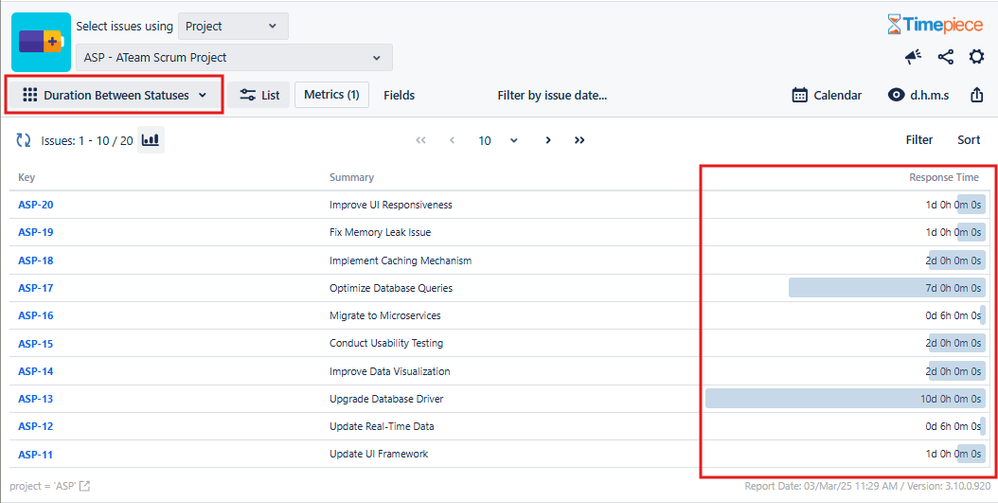Click the Key column header

click(x=27, y=177)
